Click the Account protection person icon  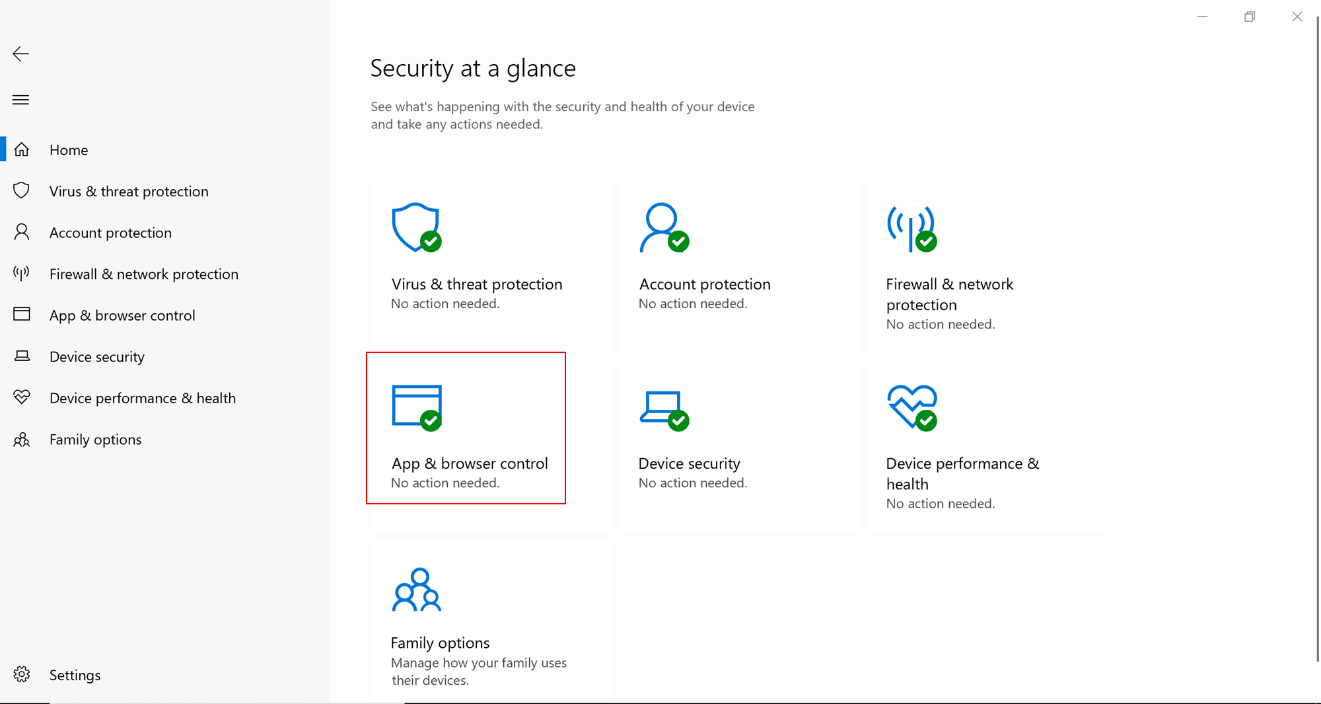point(663,227)
